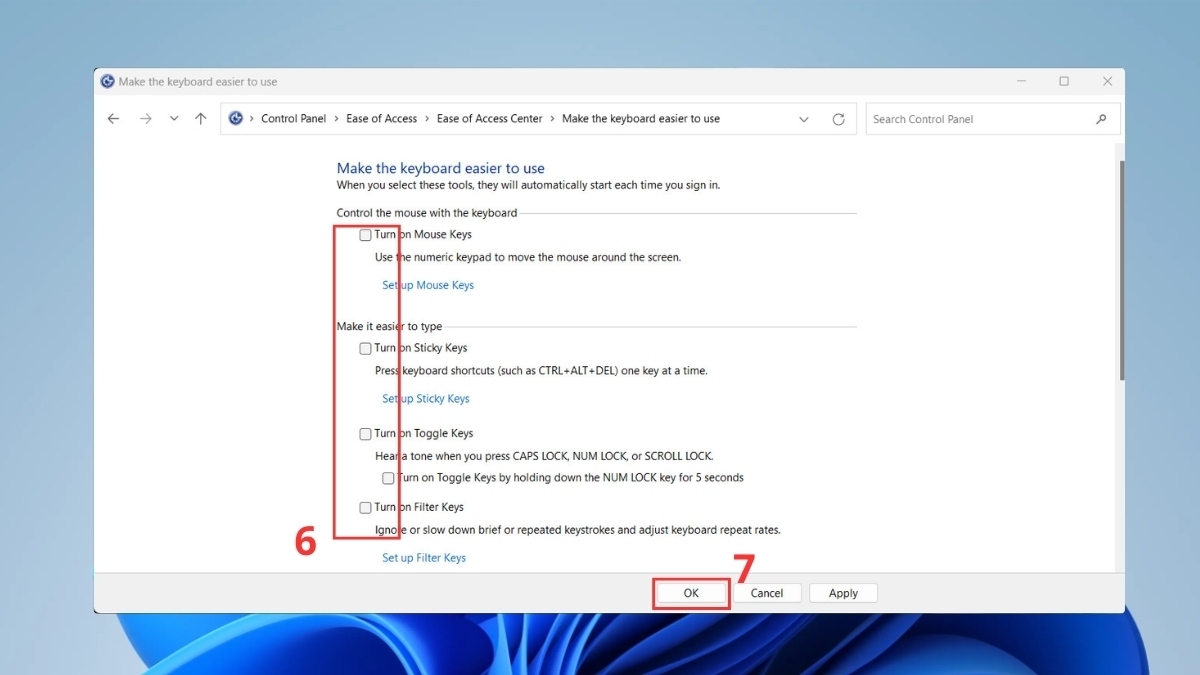Open the Recent locations chevron
Viewport: 1200px width, 675px height.
[x=174, y=119]
